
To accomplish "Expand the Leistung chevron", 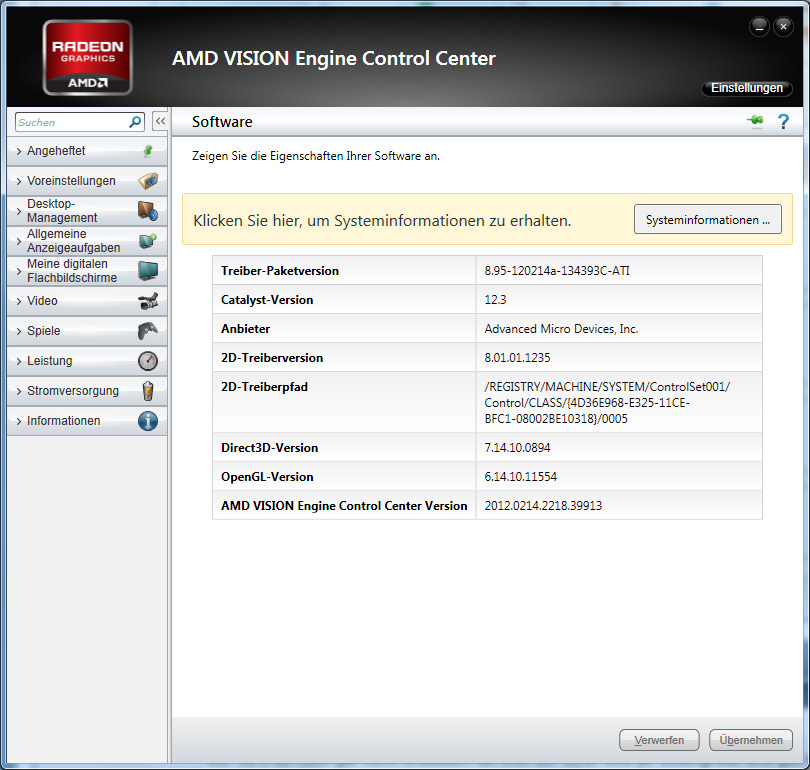I will (x=19, y=361).
